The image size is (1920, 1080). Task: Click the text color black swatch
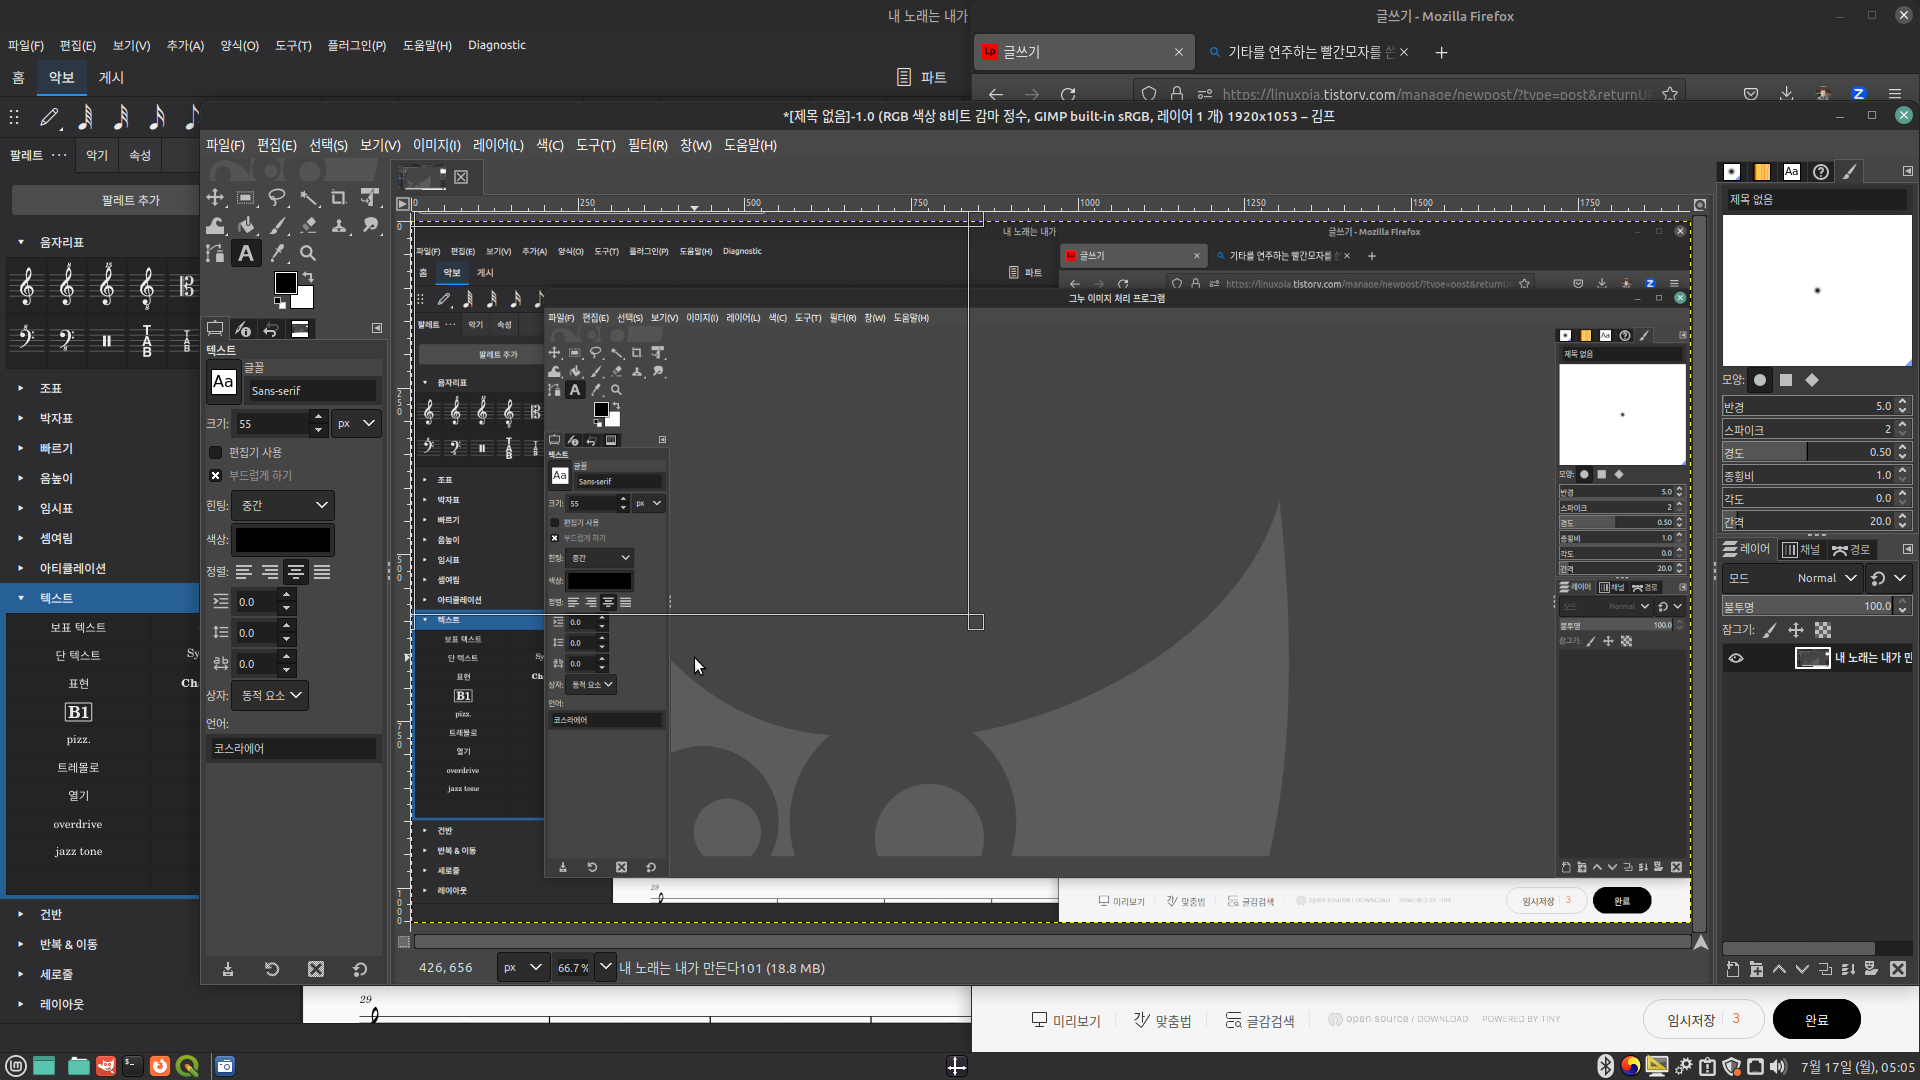[283, 540]
